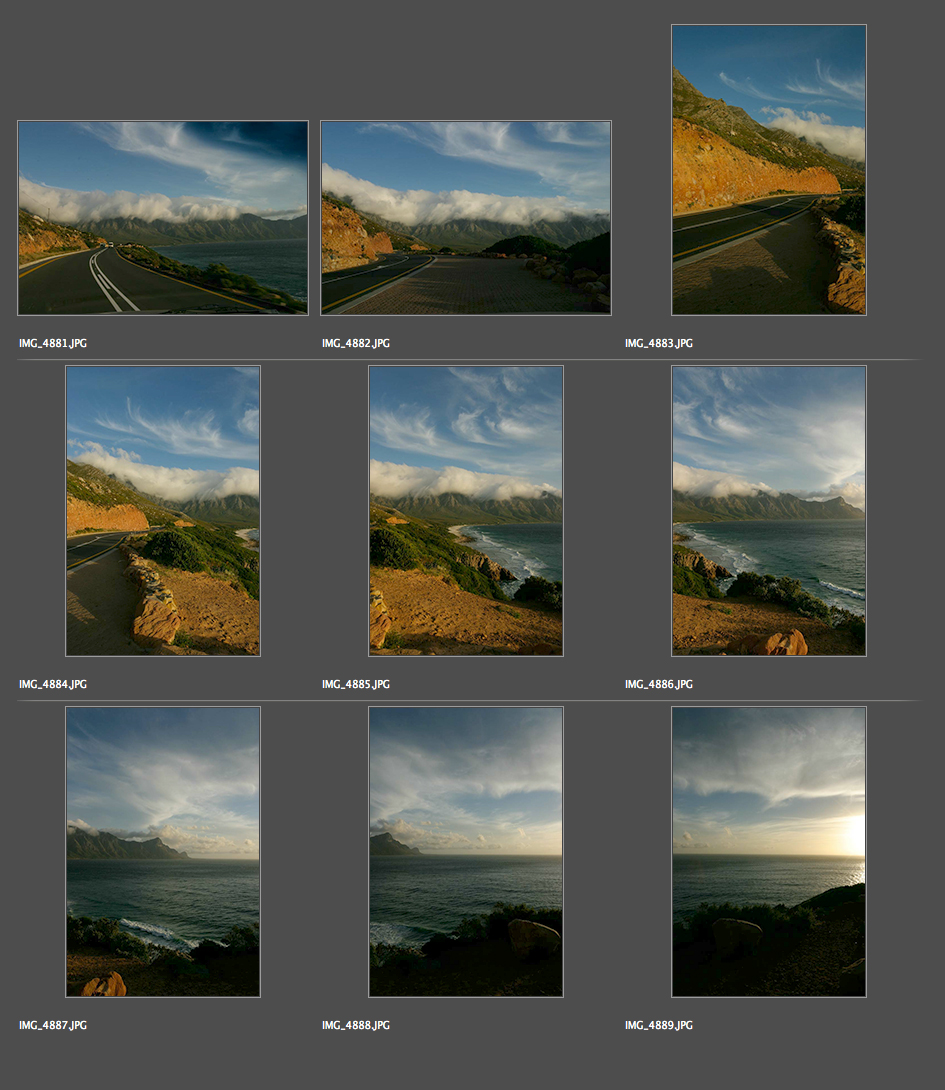Click the divider line under IMG_4882.JPG label
Screen dimensions: 945x1090
pyautogui.click(x=465, y=359)
